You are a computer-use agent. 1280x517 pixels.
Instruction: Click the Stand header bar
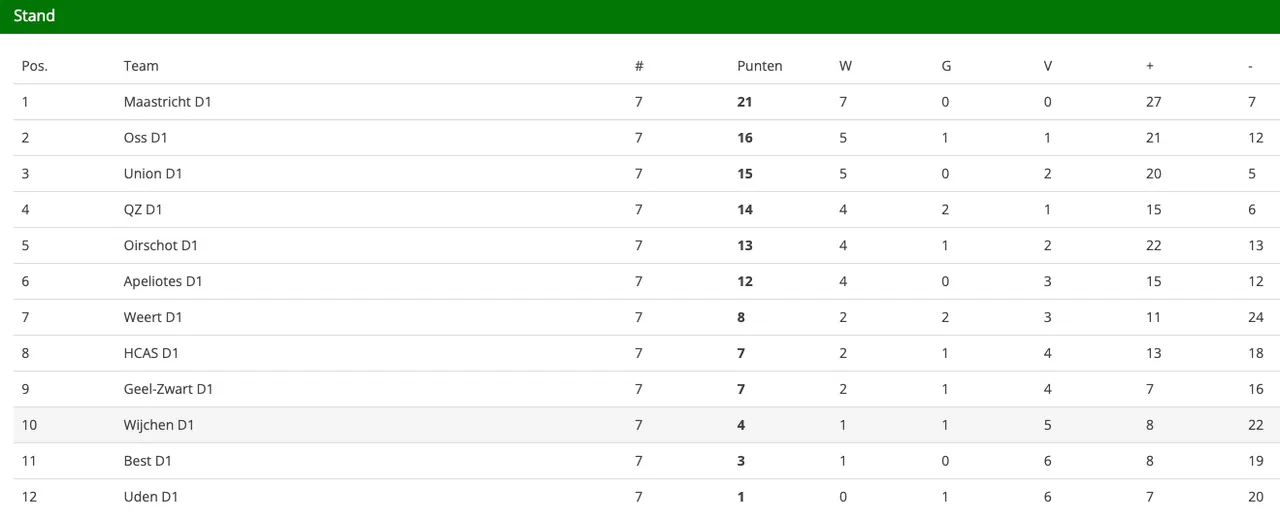click(640, 16)
